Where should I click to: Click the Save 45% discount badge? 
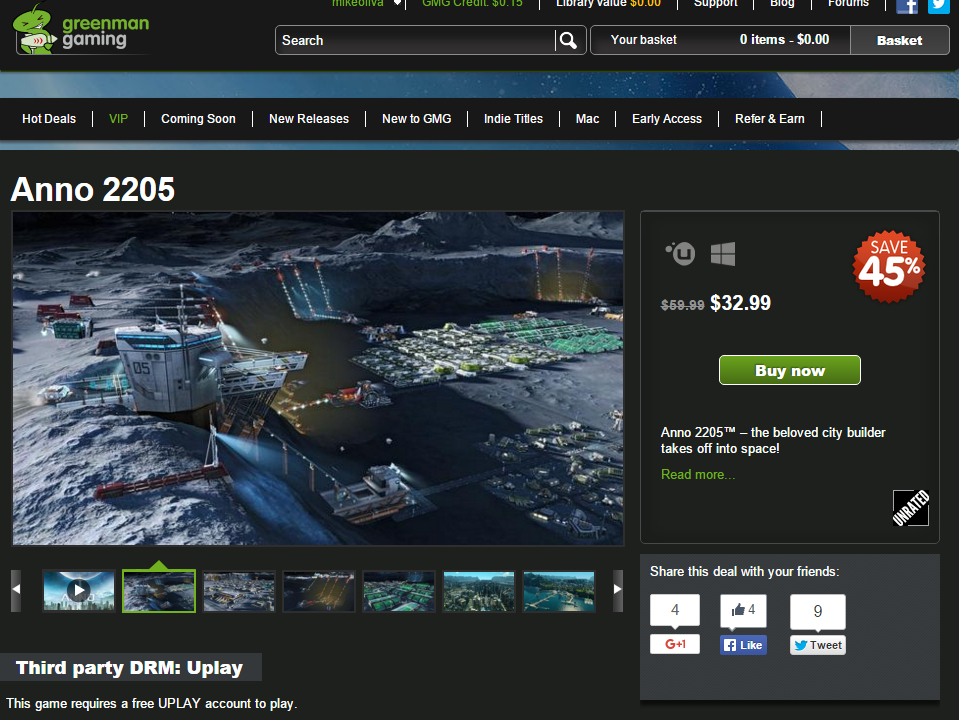pos(889,266)
